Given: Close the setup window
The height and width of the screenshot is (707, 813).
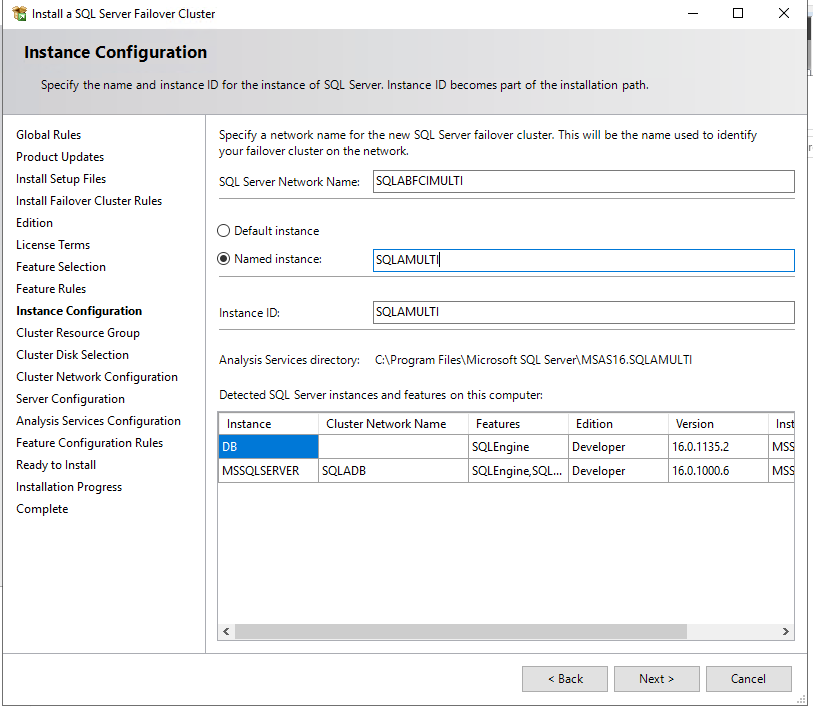Looking at the screenshot, I should pyautogui.click(x=784, y=13).
